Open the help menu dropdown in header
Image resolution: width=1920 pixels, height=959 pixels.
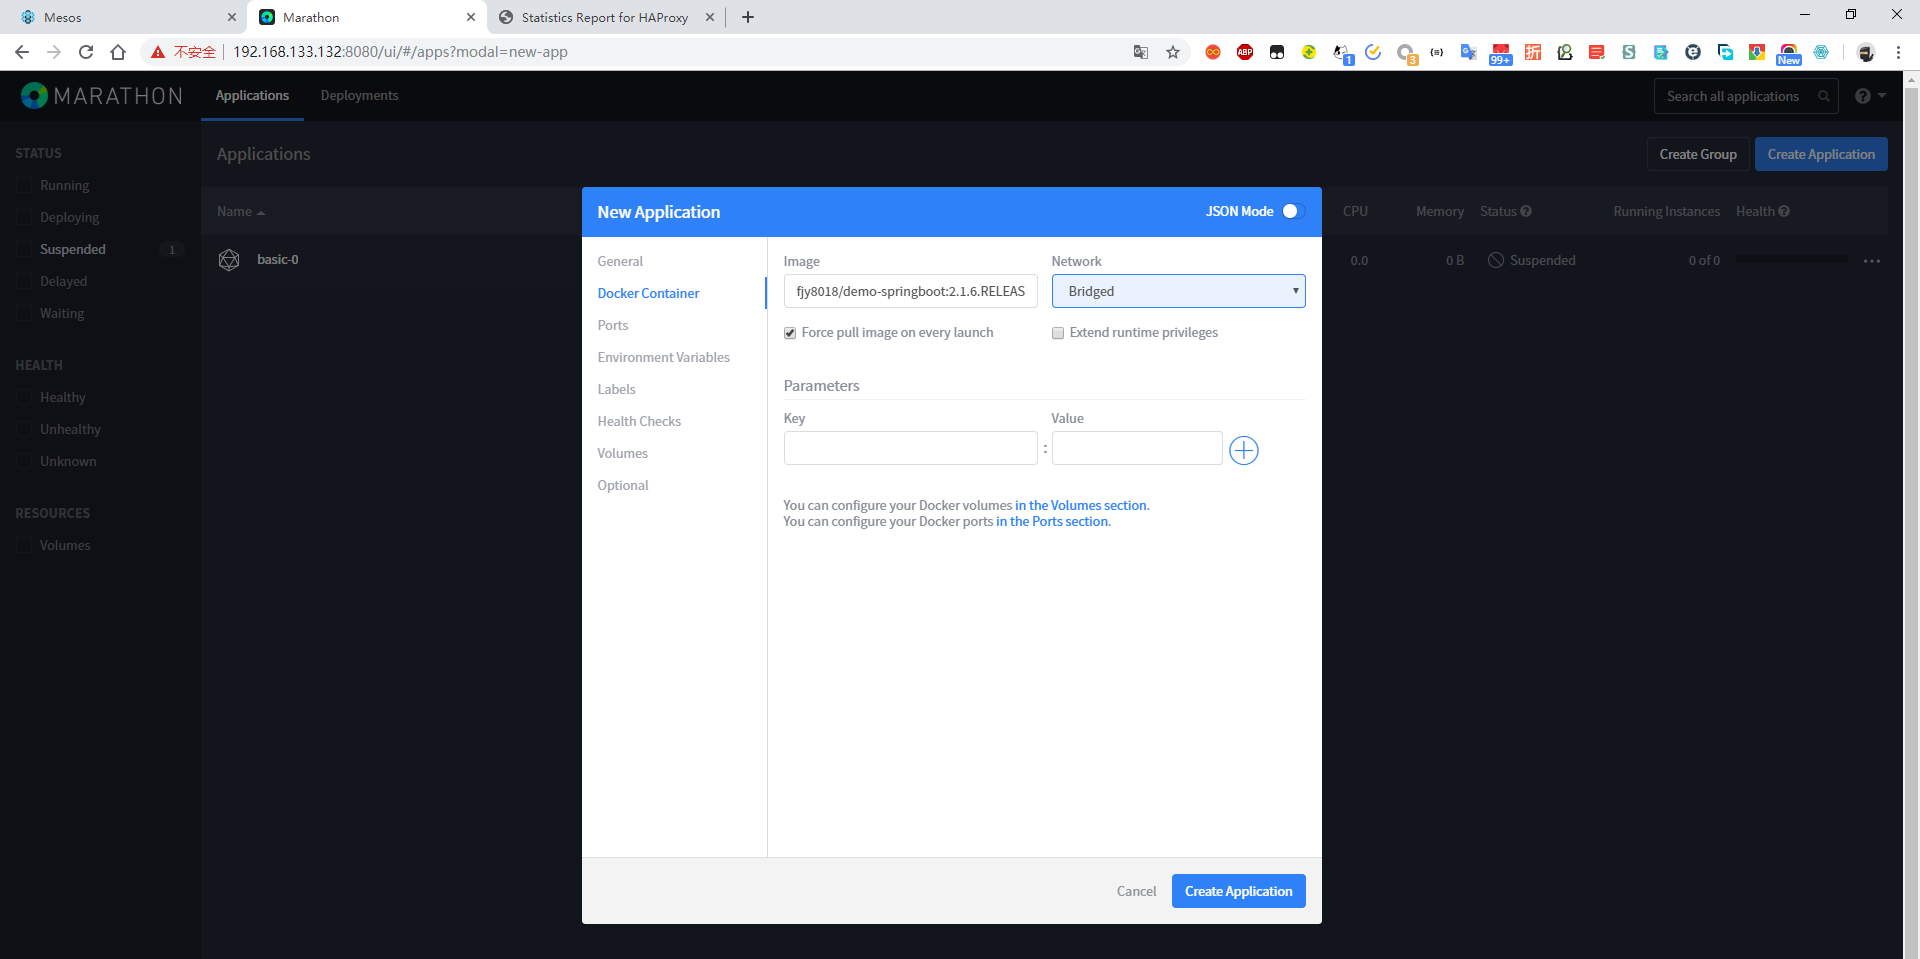1869,96
